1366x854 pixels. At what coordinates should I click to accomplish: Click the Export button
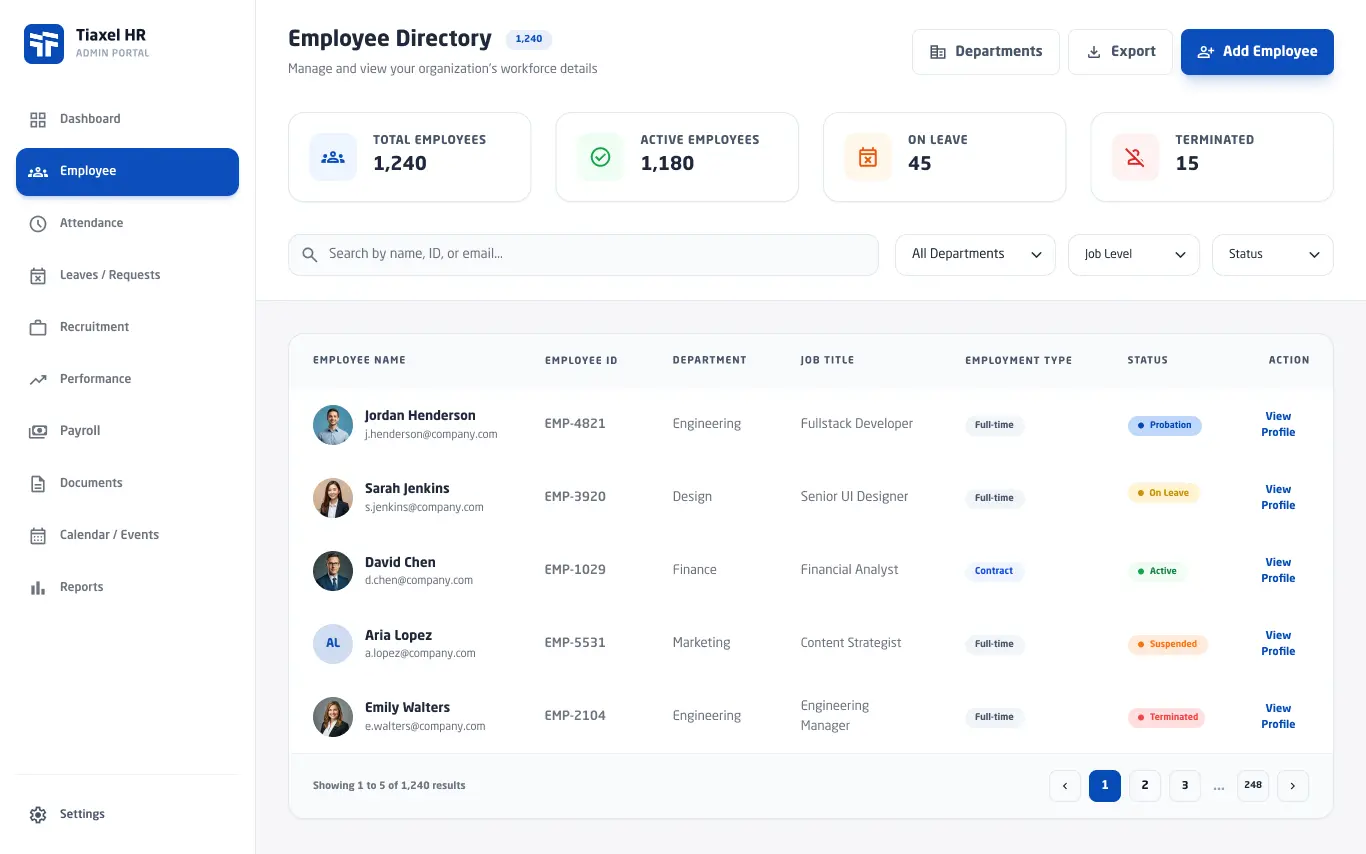coord(1120,52)
